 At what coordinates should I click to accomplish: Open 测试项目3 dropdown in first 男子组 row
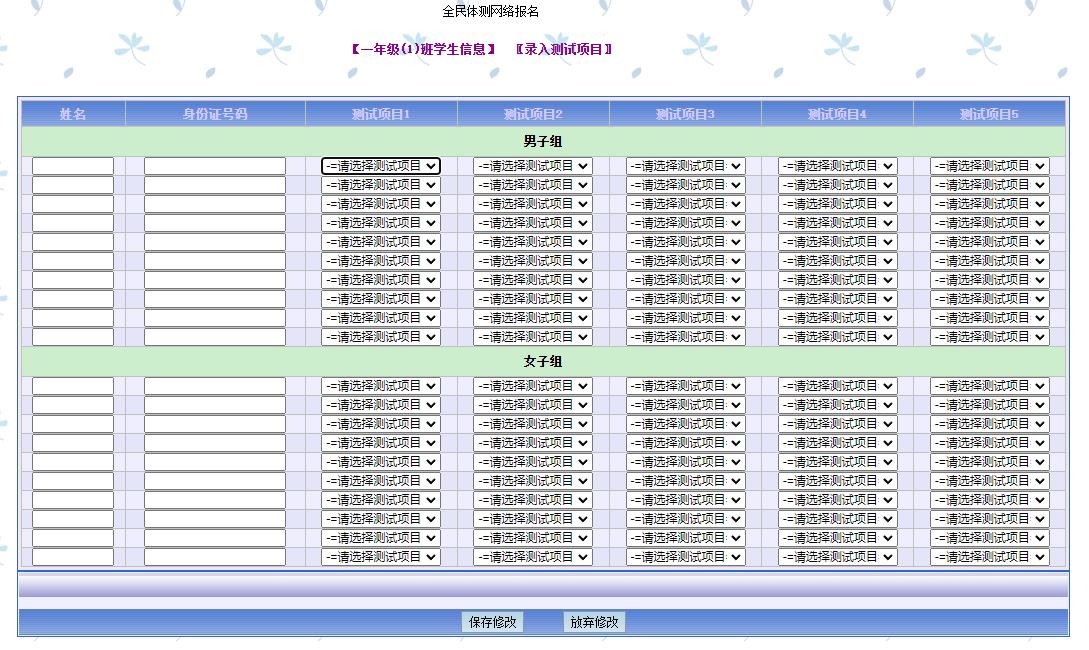685,166
